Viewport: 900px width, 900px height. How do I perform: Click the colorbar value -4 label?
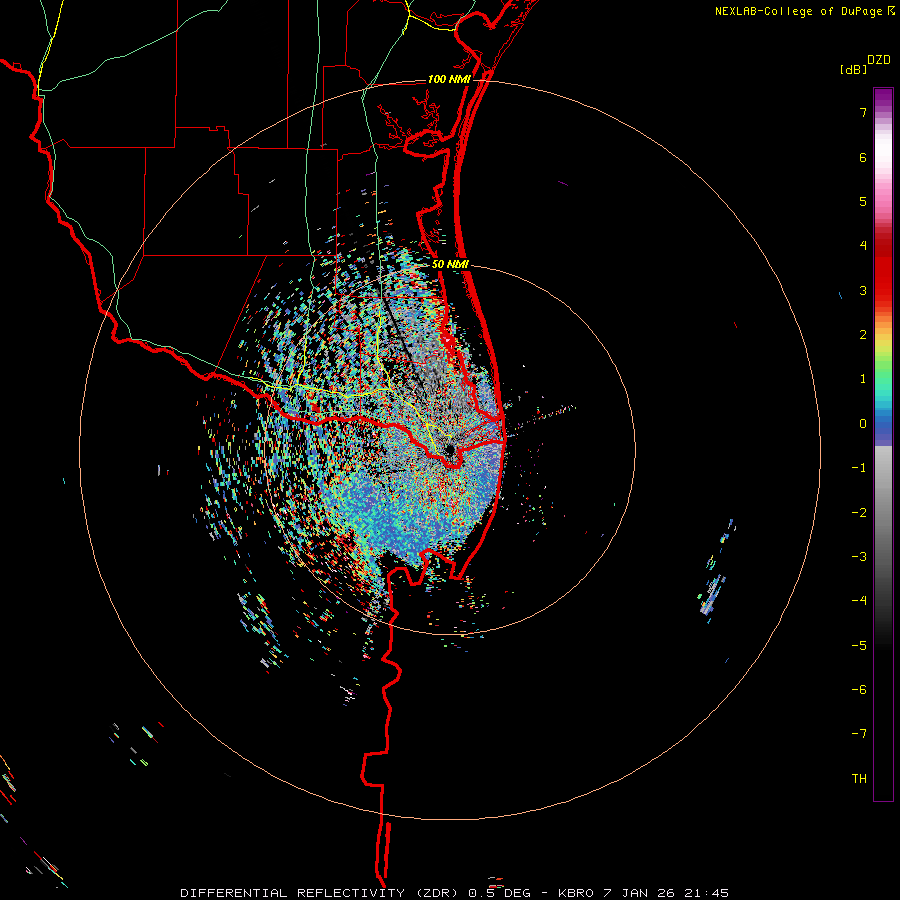pos(859,601)
